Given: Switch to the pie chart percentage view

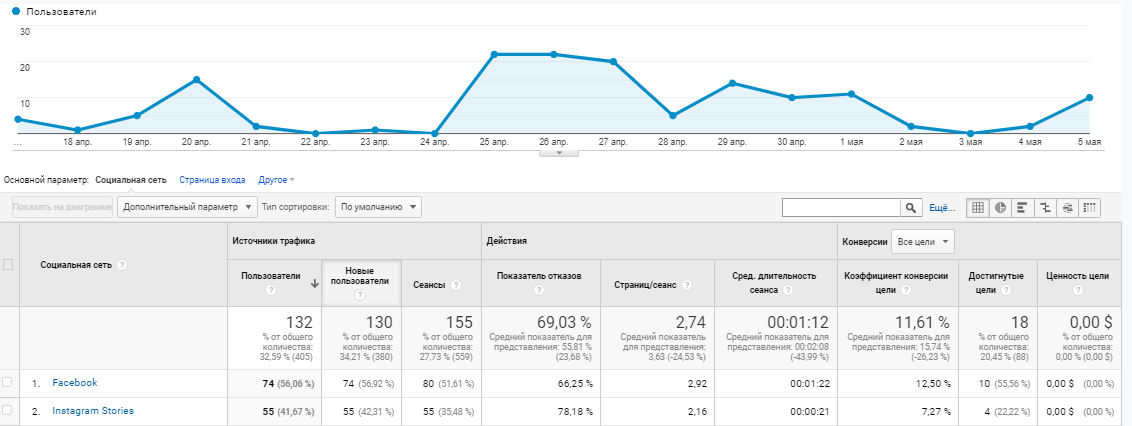Looking at the screenshot, I should (1001, 207).
